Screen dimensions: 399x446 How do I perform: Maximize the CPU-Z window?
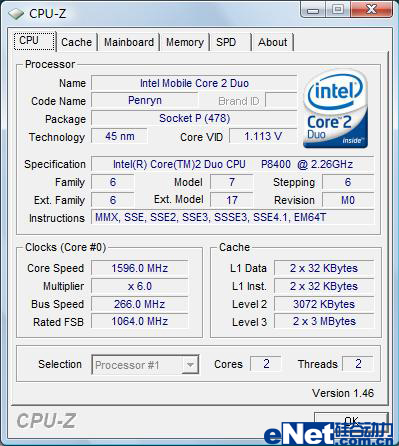337,10
